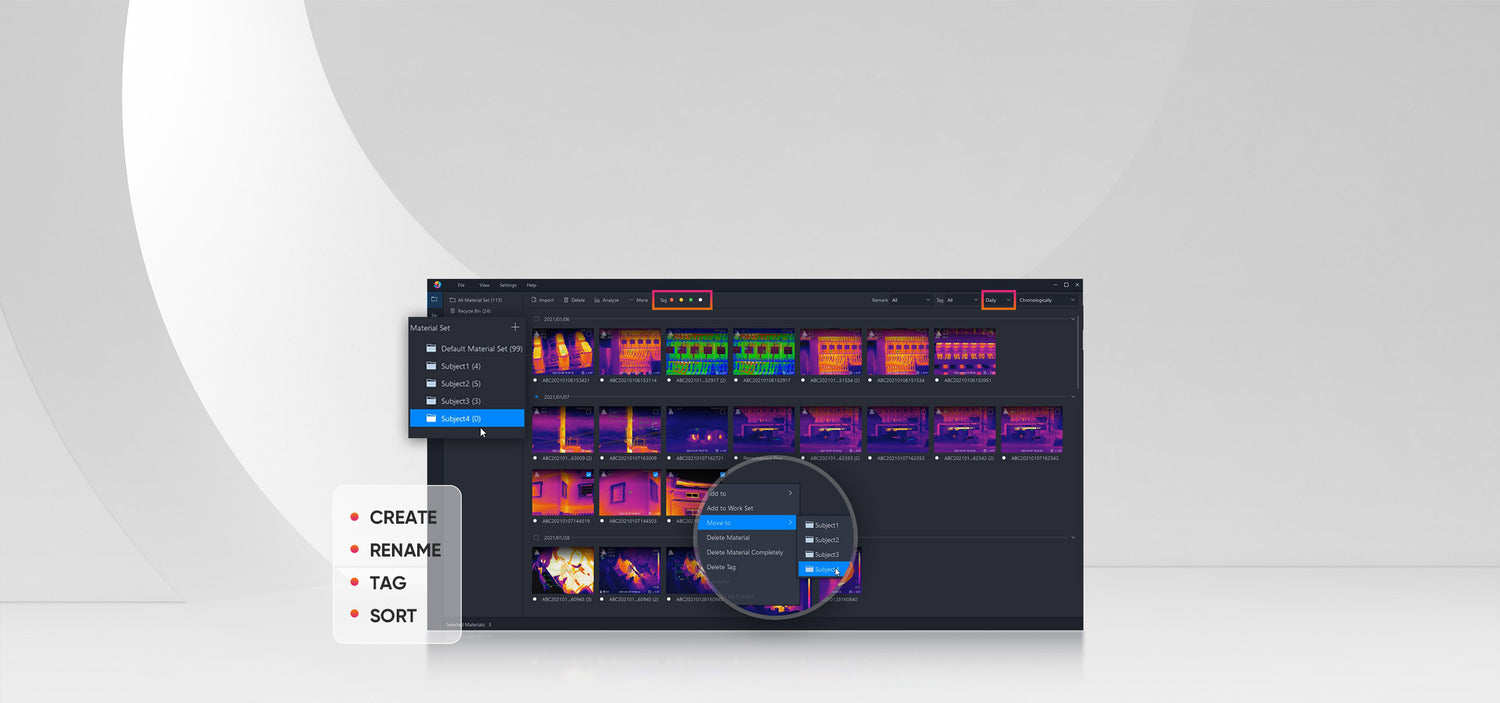Image resolution: width=1500 pixels, height=703 pixels.
Task: Click the plus icon in Material Set panel
Action: [515, 327]
